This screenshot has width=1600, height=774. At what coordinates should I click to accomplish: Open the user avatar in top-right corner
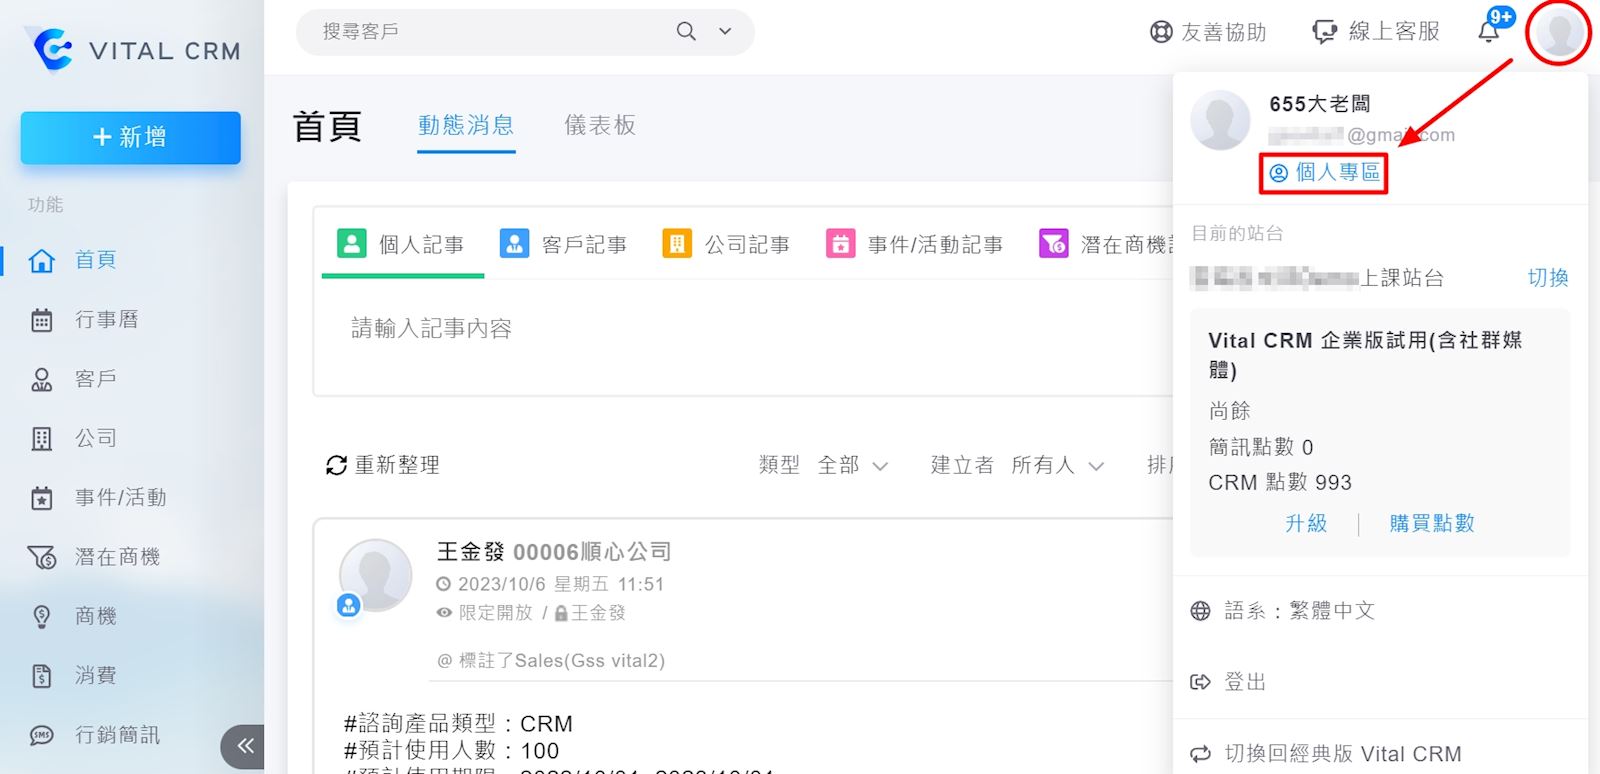(1558, 32)
